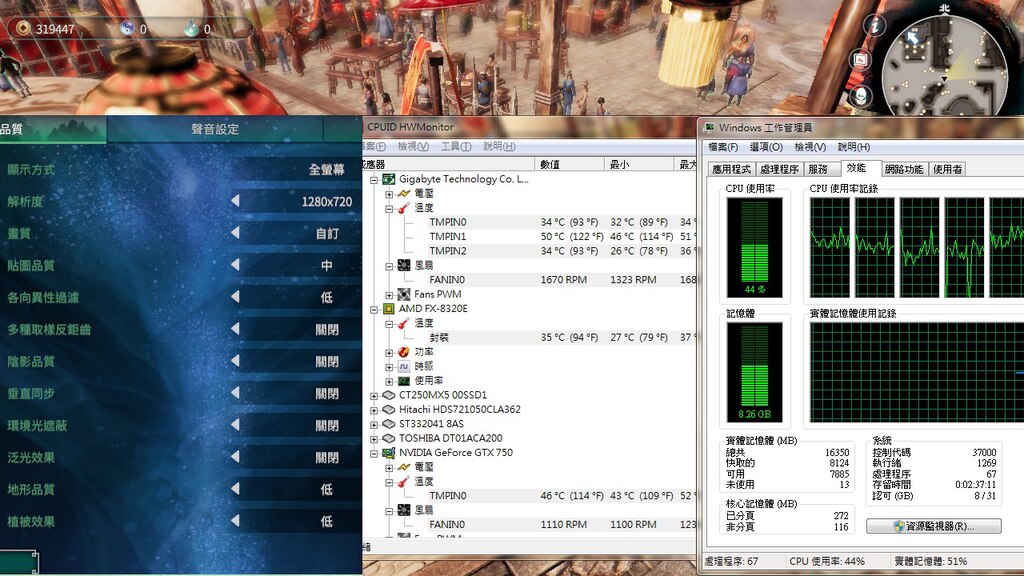Image resolution: width=1024 pixels, height=576 pixels.
Task: Open the 資源監視器(R) button
Action: click(x=933, y=526)
